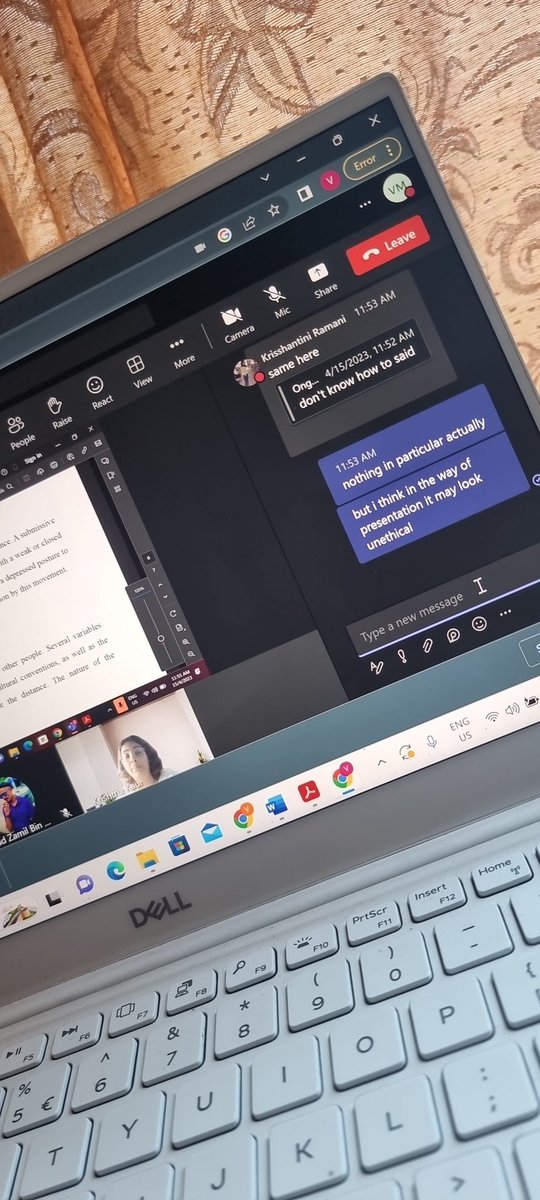This screenshot has height=1200, width=540.
Task: Open the More actions menu
Action: pyautogui.click(x=181, y=351)
